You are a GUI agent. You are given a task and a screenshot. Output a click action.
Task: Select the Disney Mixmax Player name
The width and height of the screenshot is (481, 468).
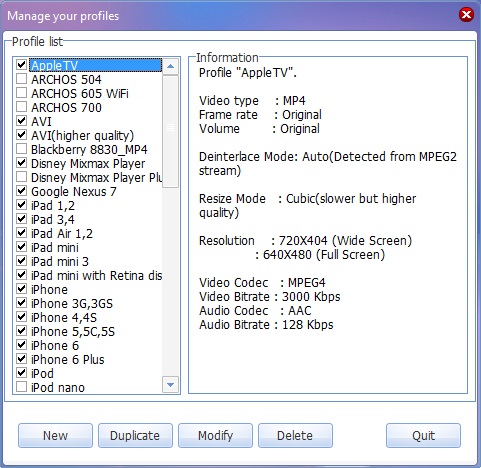pos(88,163)
